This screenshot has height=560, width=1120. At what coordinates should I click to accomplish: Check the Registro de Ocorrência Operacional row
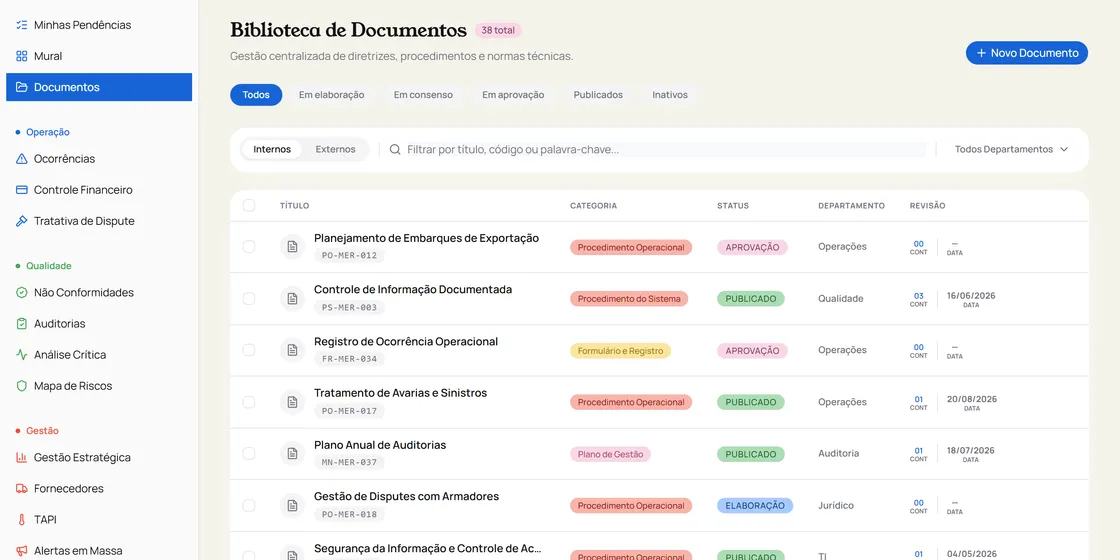tap(249, 350)
